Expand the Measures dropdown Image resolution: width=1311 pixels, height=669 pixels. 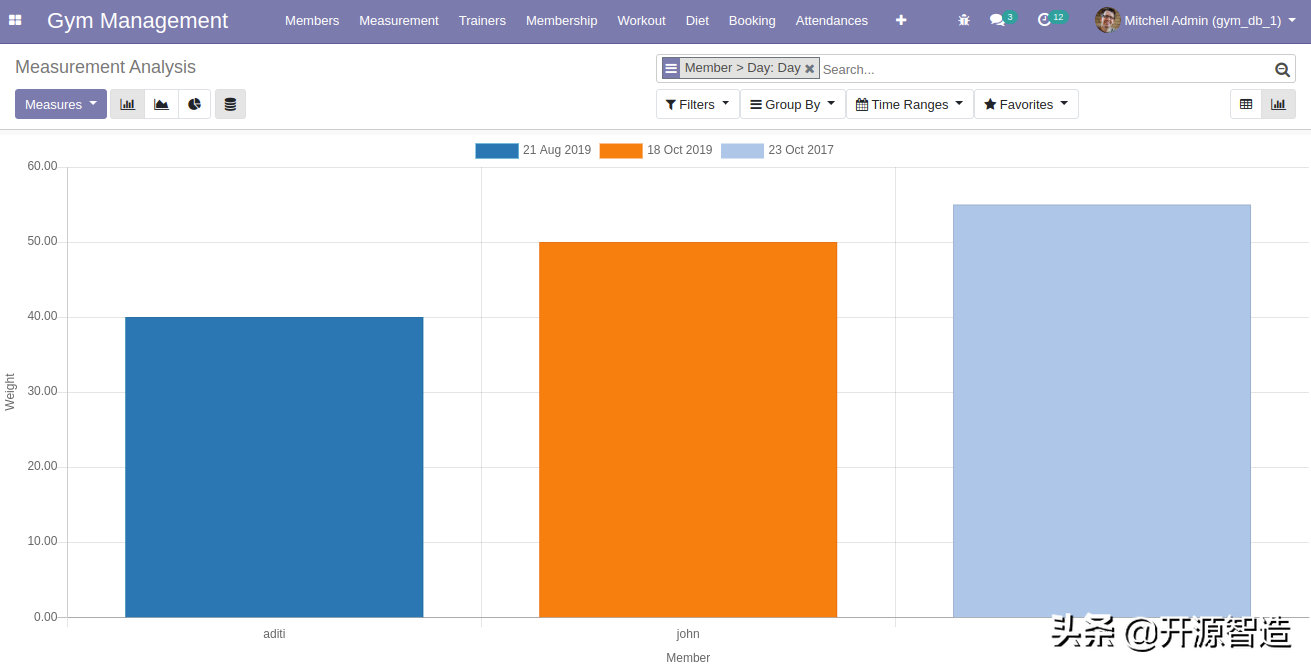(61, 104)
